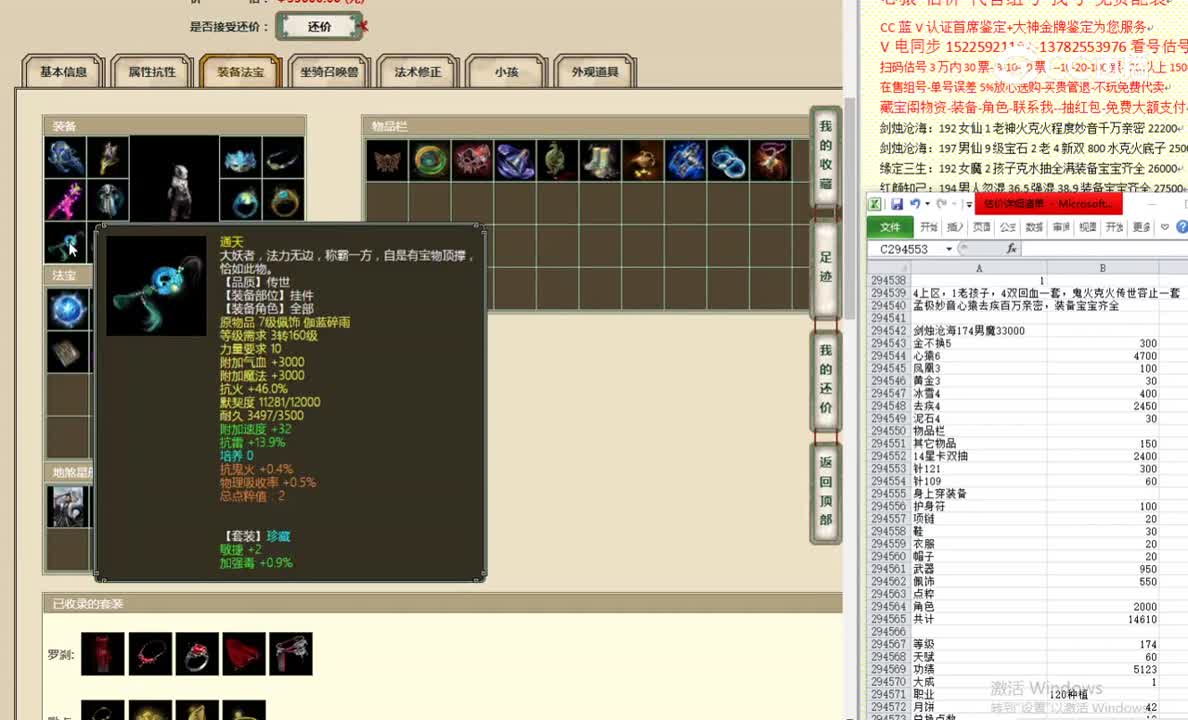
Task: Click the Excel Help question mark icon
Action: coord(1181,227)
